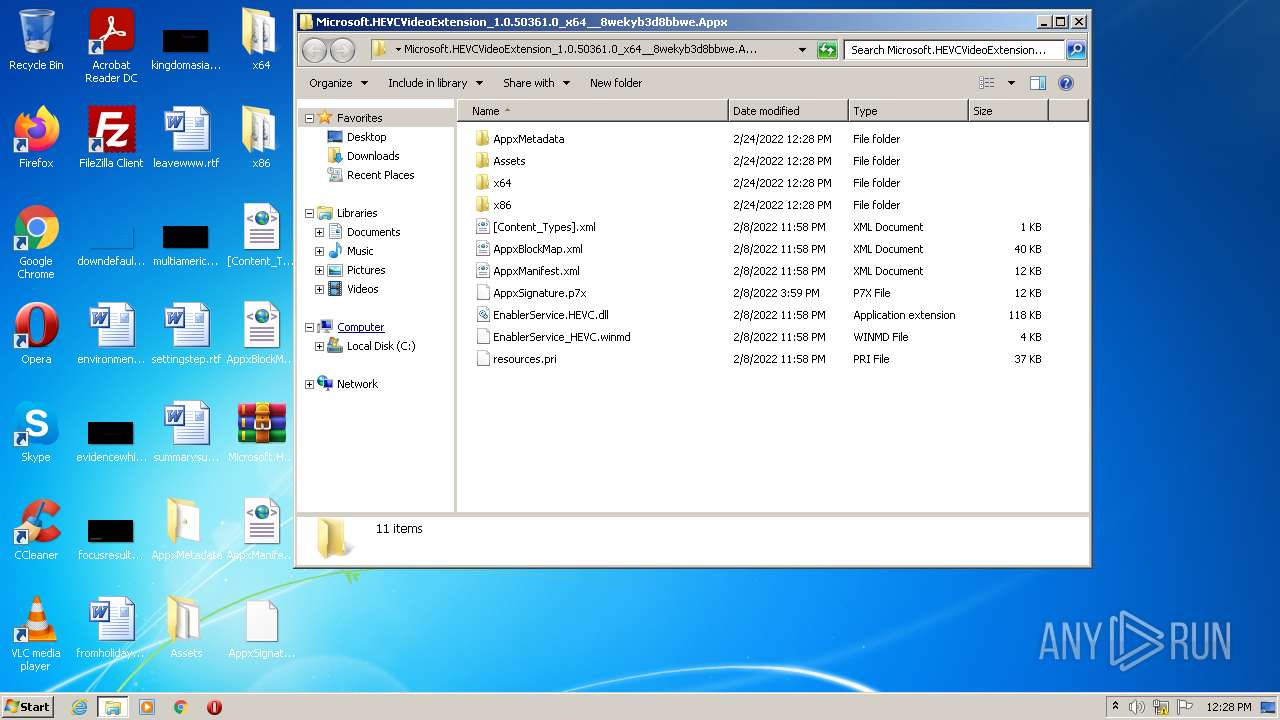Viewport: 1280px width, 720px height.
Task: Select the x86 folder on the desktop
Action: 261,138
